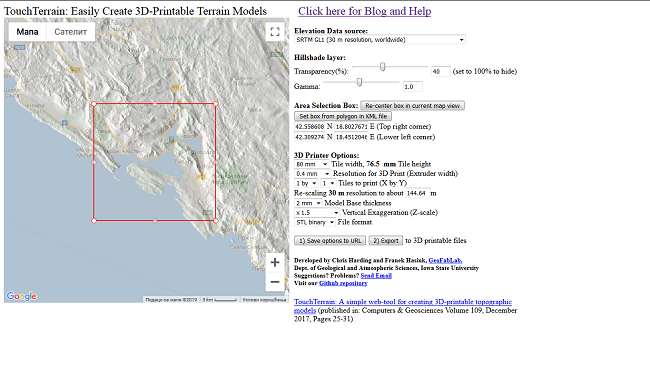Zoom out the map with minus

[x=275, y=282]
